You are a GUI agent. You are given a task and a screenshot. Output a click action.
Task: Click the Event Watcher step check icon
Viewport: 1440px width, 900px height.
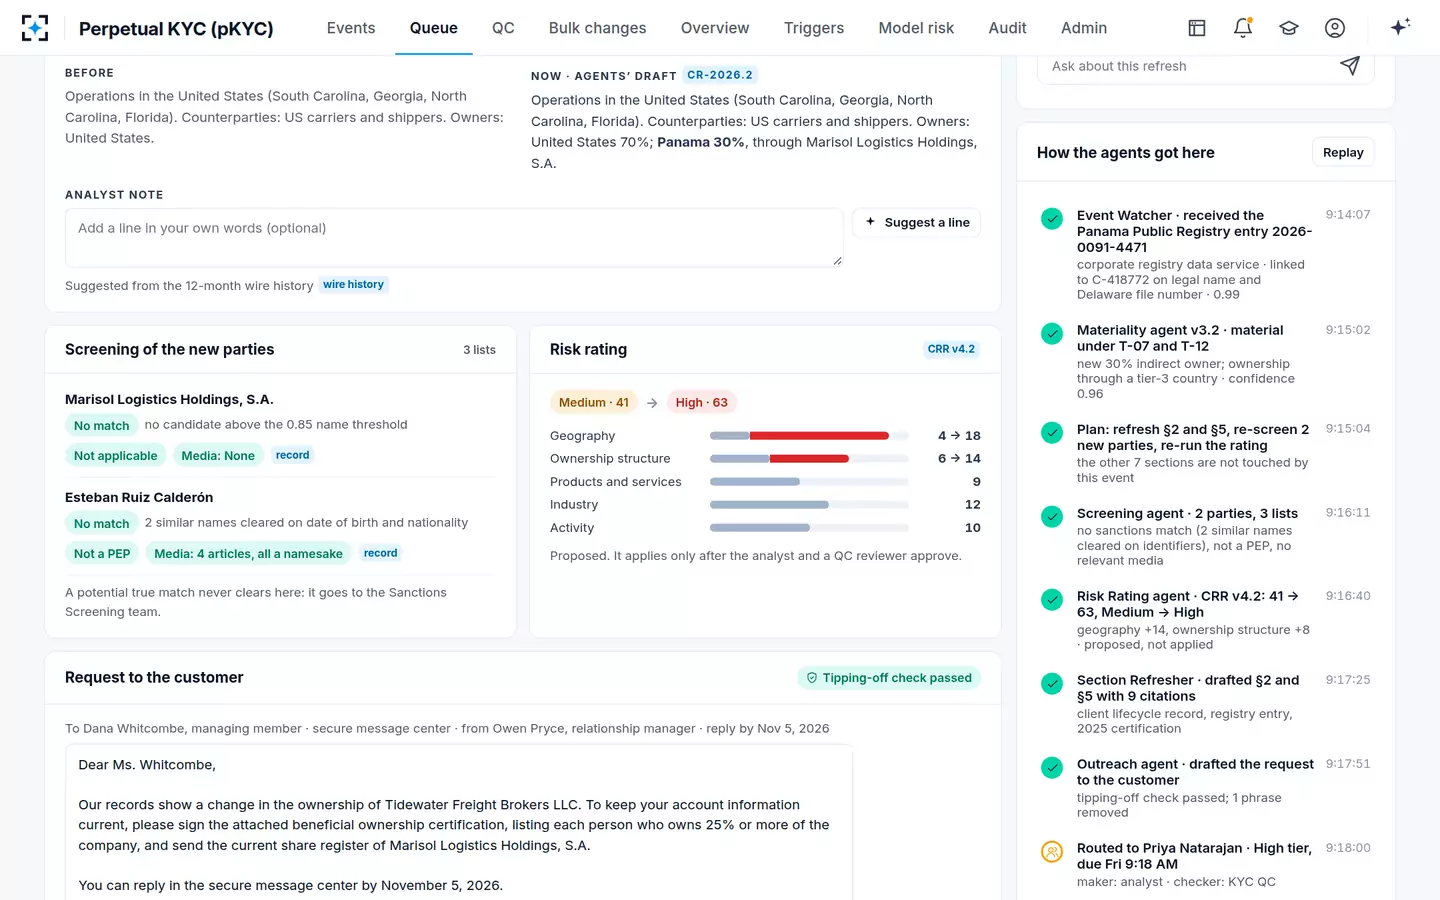[1052, 218]
